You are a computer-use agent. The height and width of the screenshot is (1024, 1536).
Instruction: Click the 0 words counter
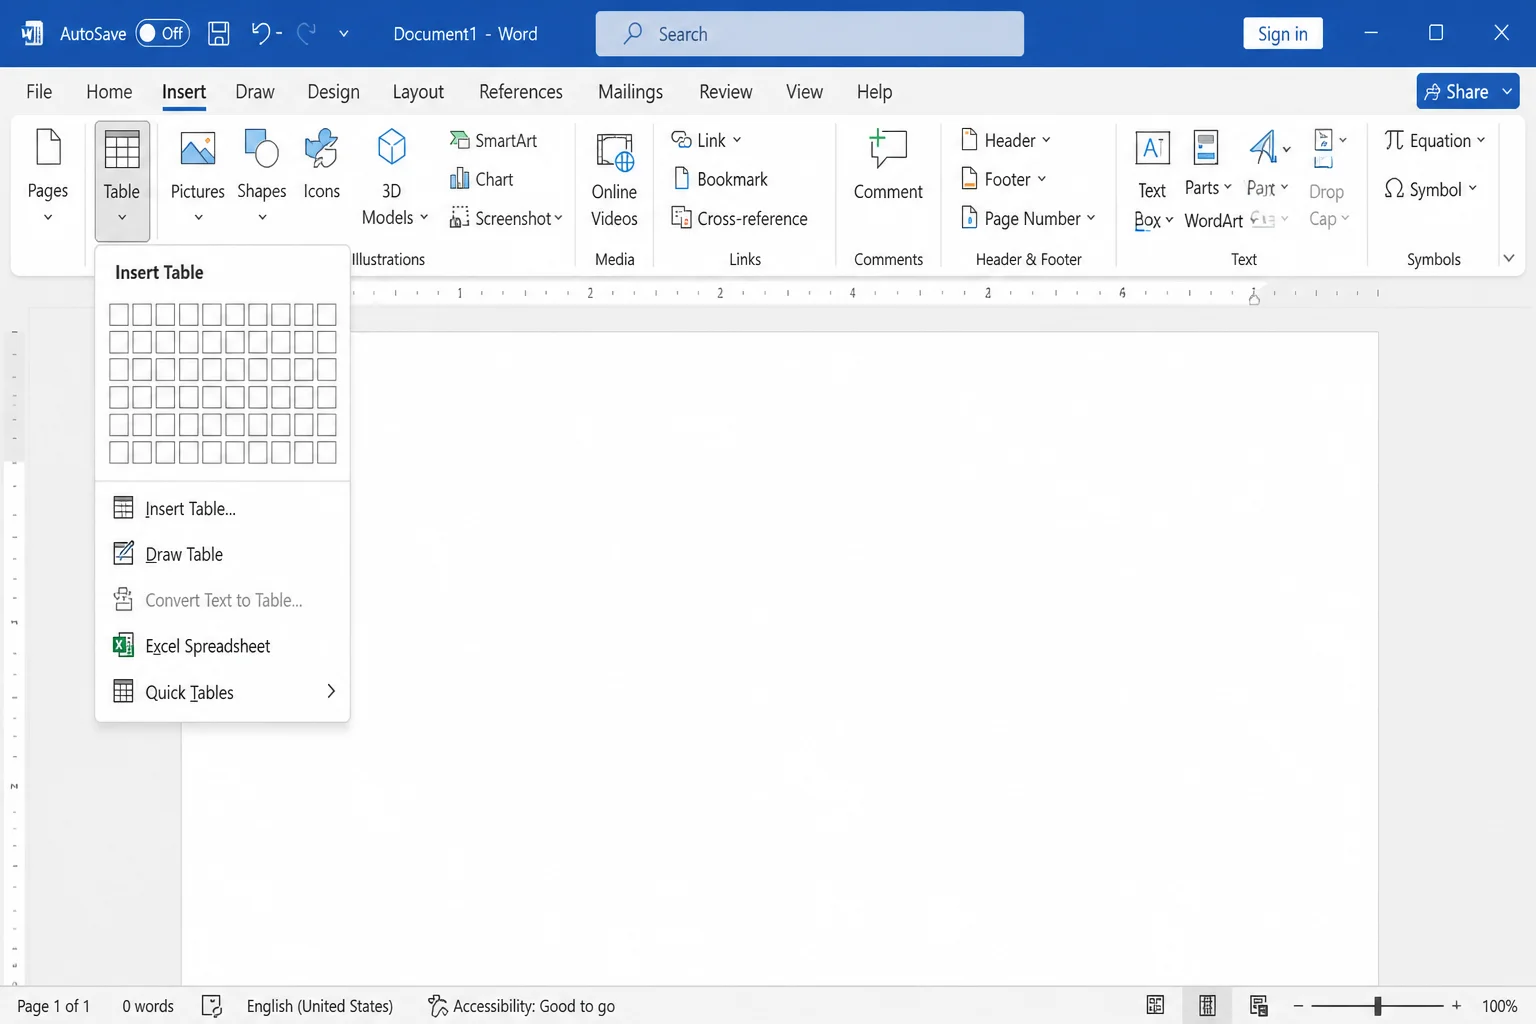(x=148, y=1006)
